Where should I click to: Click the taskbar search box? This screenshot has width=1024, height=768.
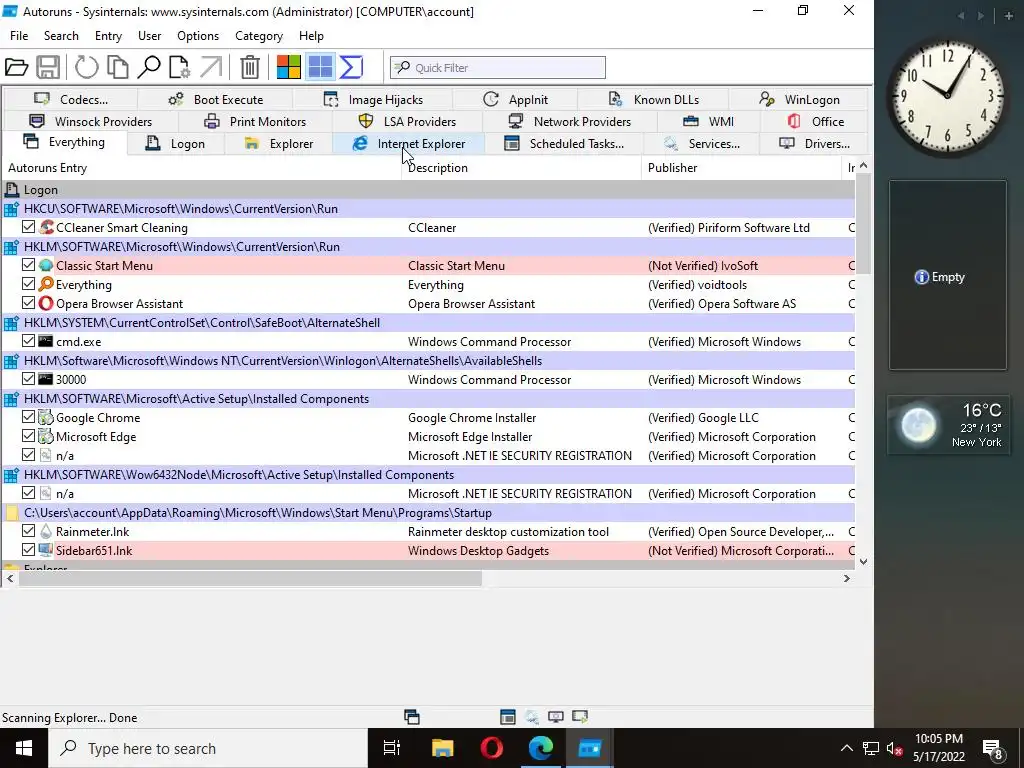(x=208, y=748)
